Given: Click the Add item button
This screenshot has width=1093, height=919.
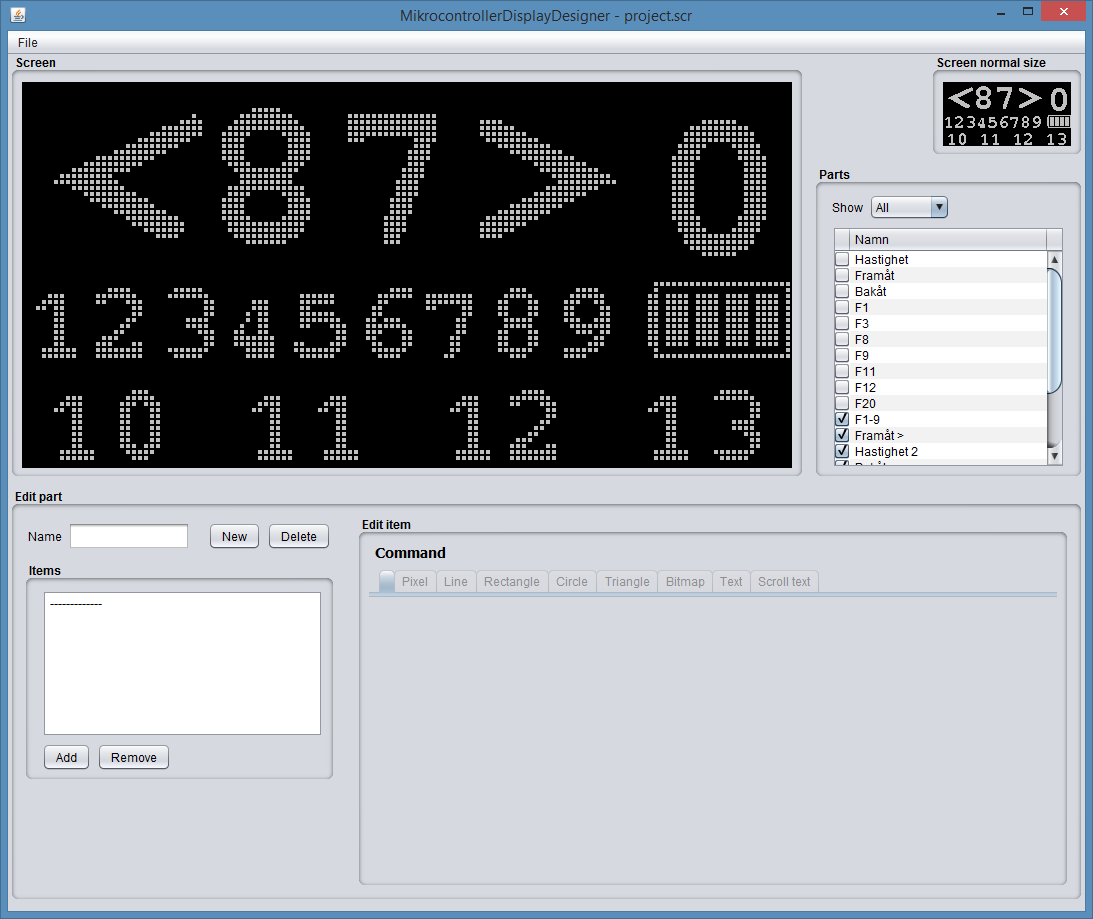Looking at the screenshot, I should coord(66,757).
